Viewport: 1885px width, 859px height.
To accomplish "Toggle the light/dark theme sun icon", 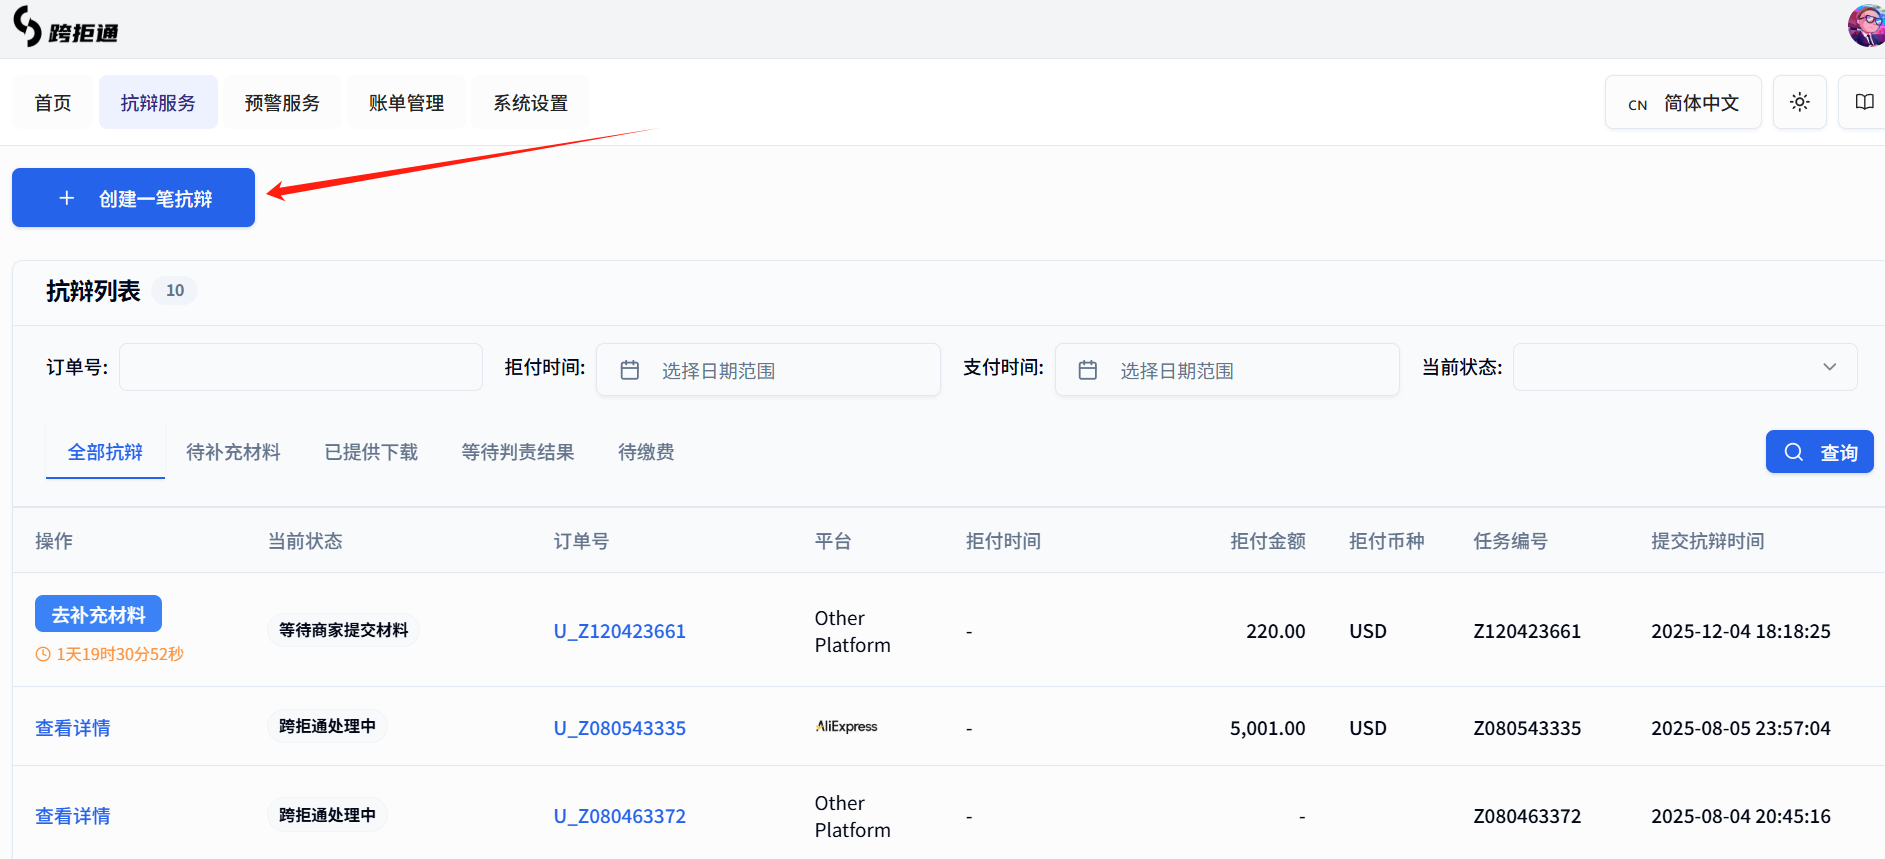I will click(1799, 102).
